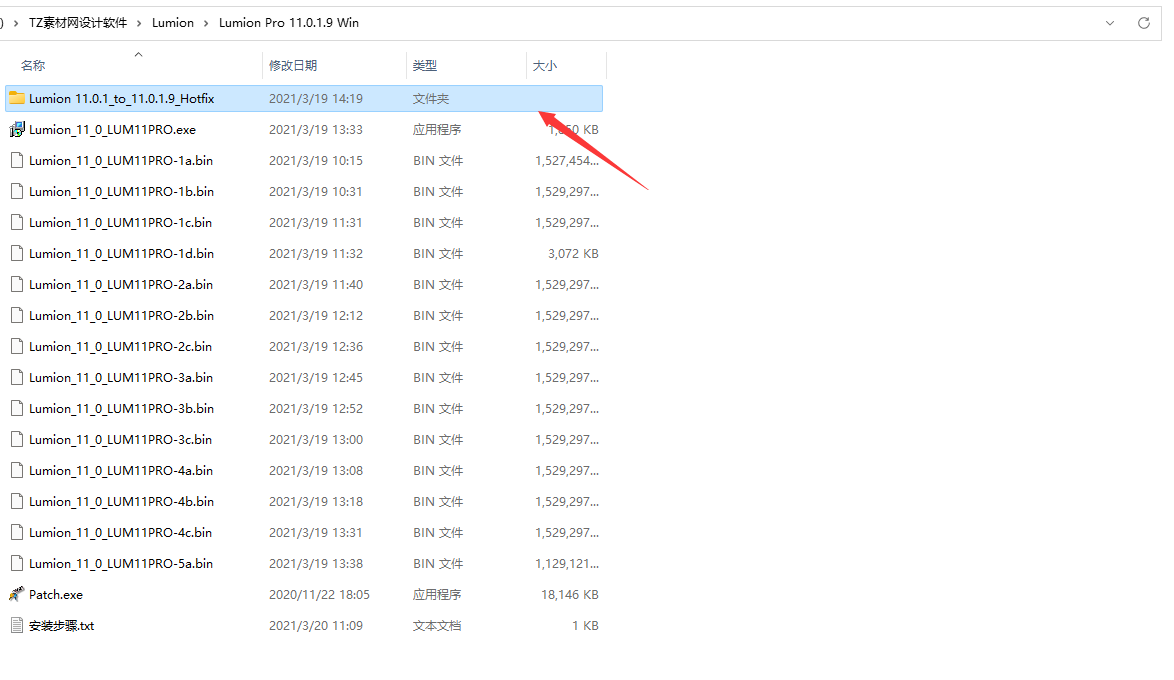
Task: Click the 1,129,121... size cell
Action: 567,563
